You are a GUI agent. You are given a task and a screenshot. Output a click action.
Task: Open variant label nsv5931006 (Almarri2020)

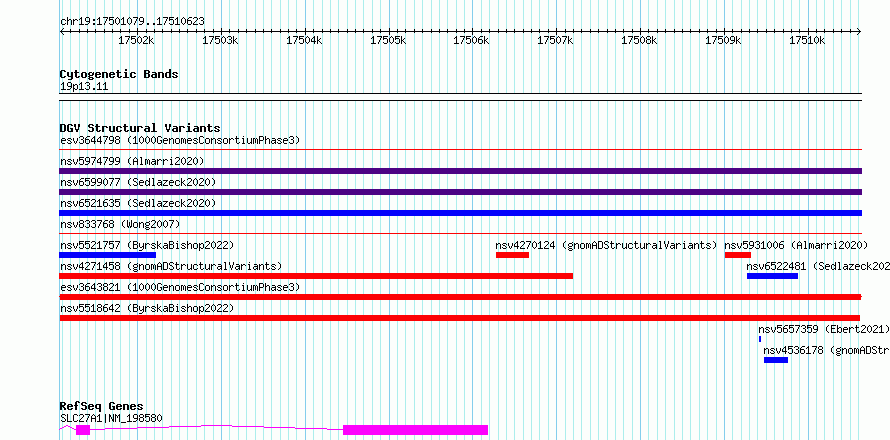[x=796, y=245]
